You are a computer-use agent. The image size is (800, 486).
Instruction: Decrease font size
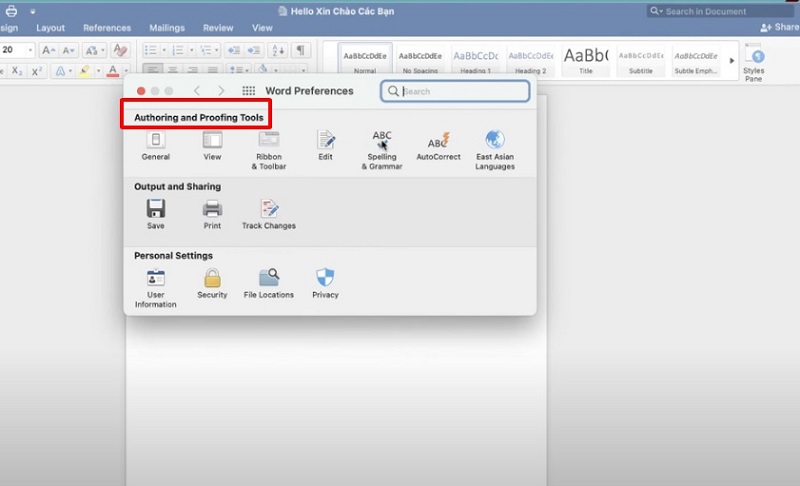tap(68, 50)
